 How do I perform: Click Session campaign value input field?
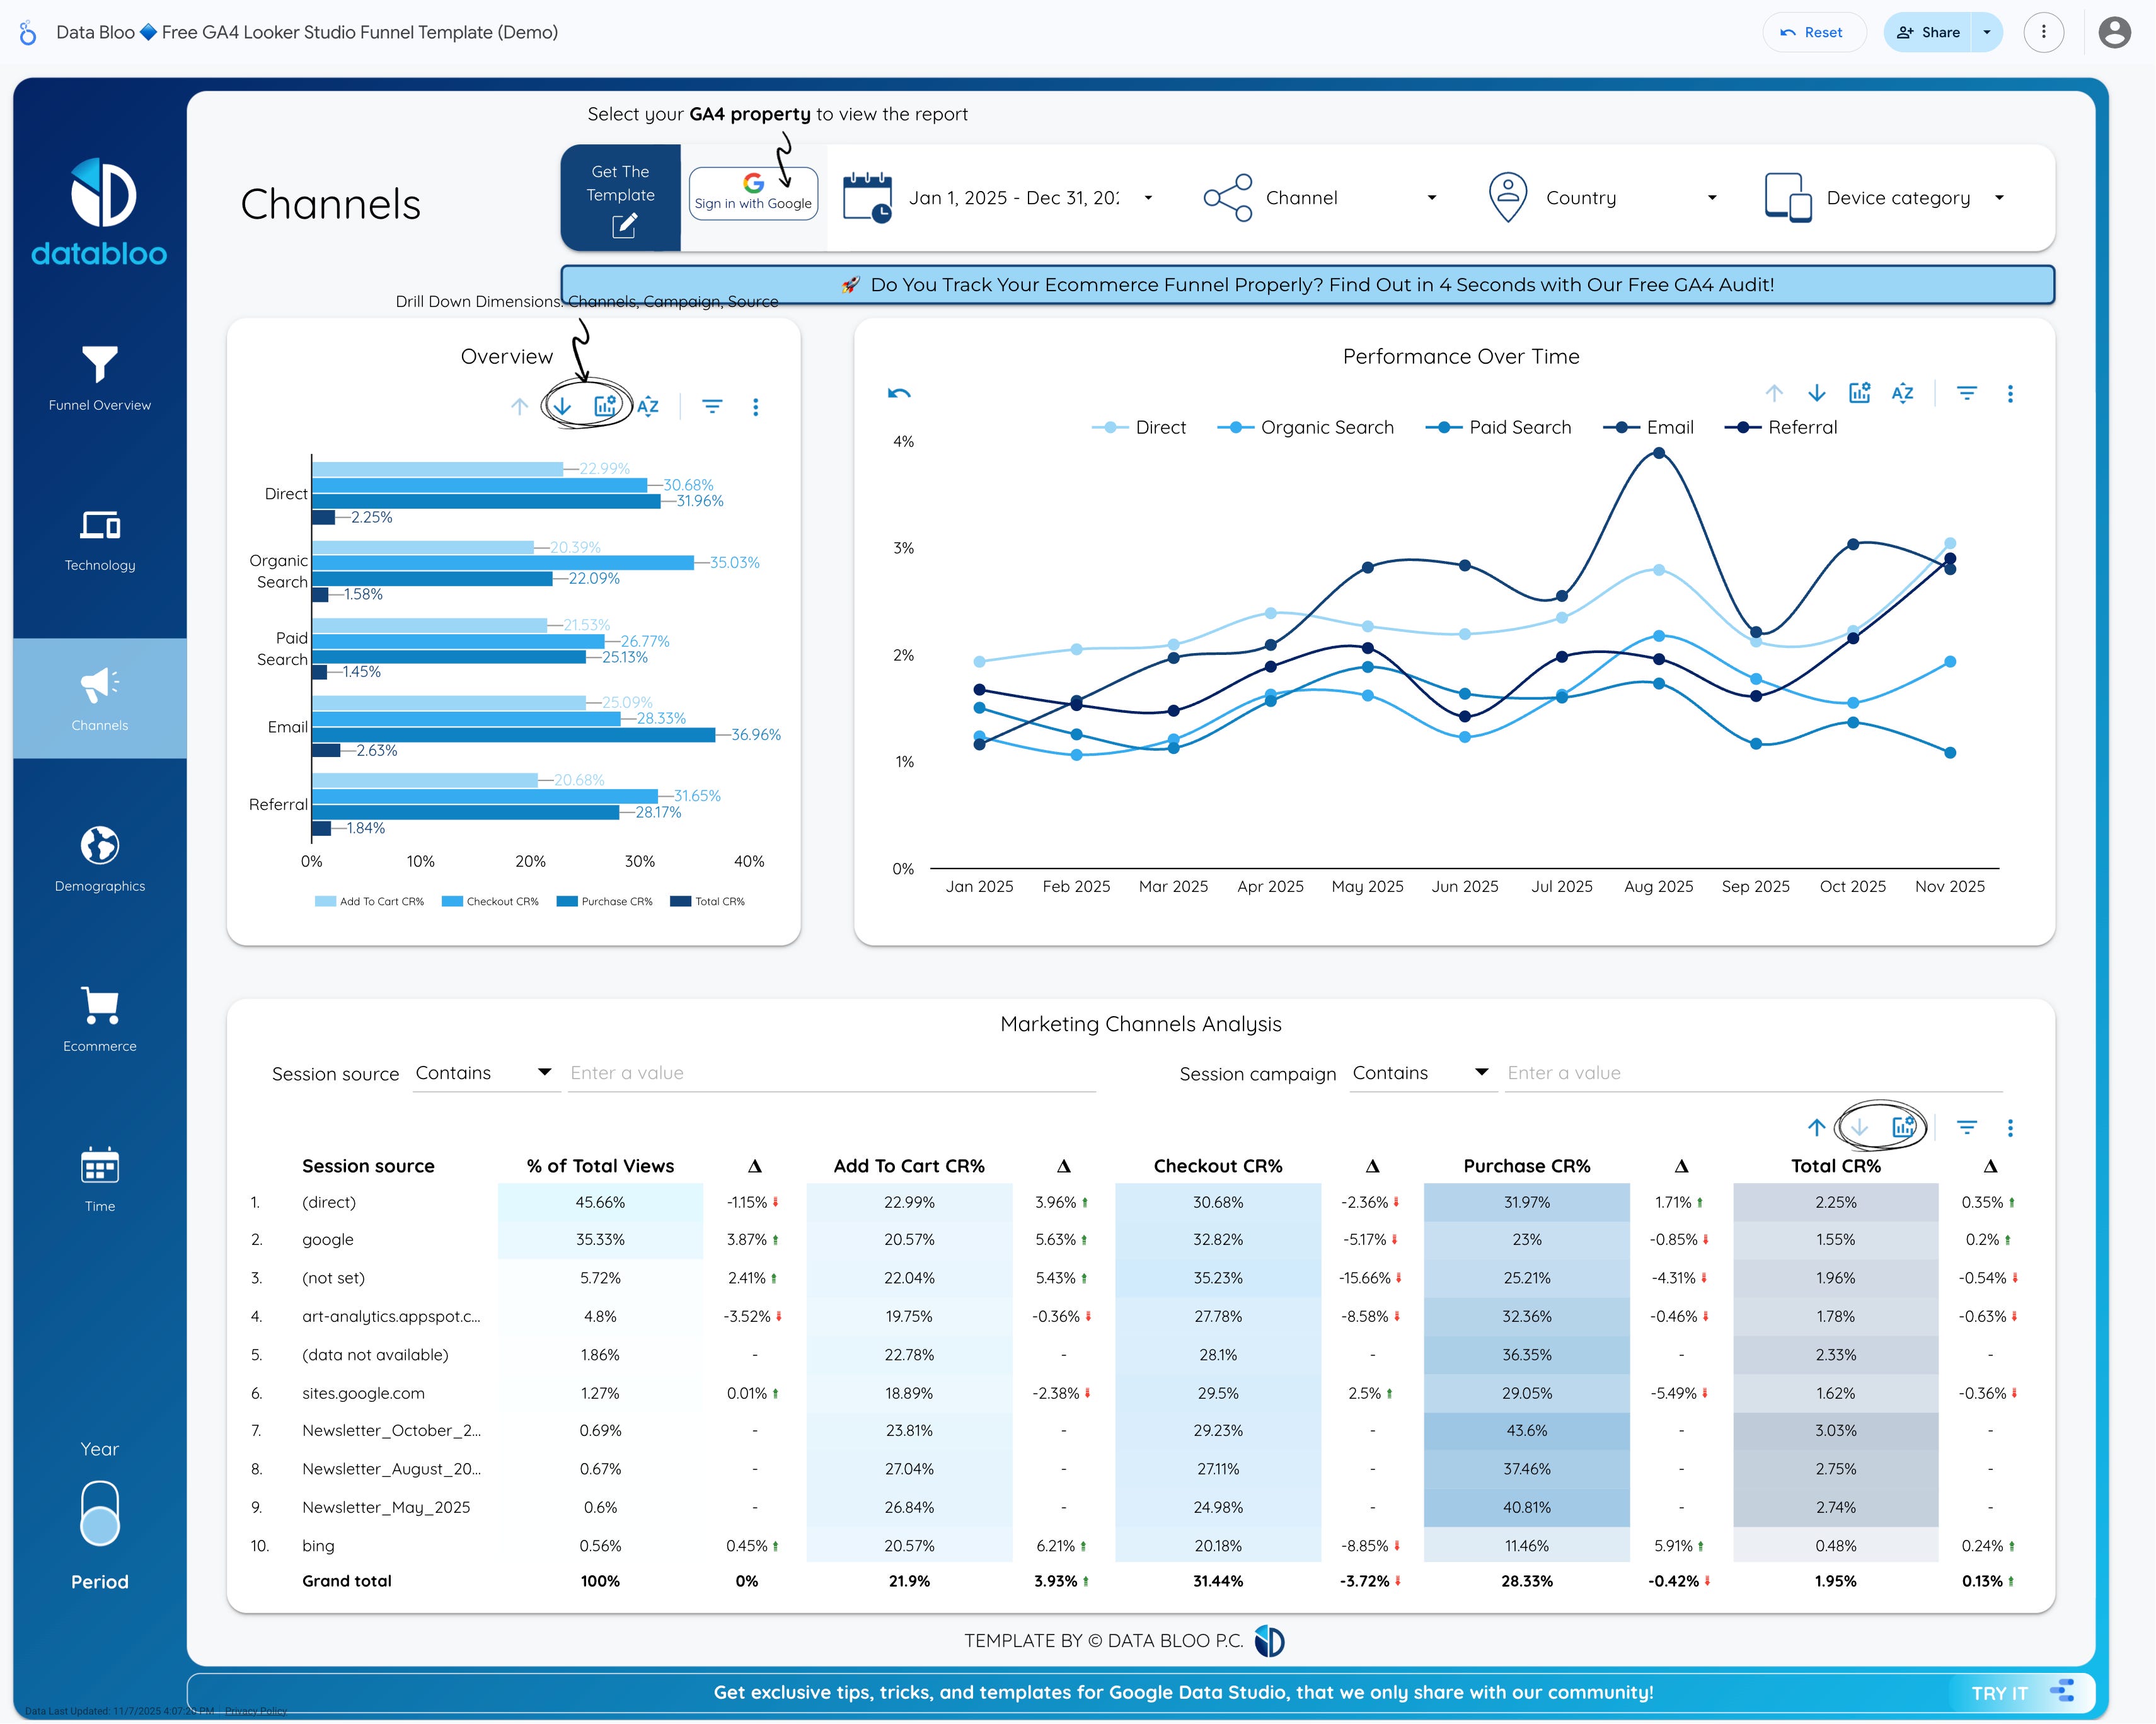[1752, 1072]
